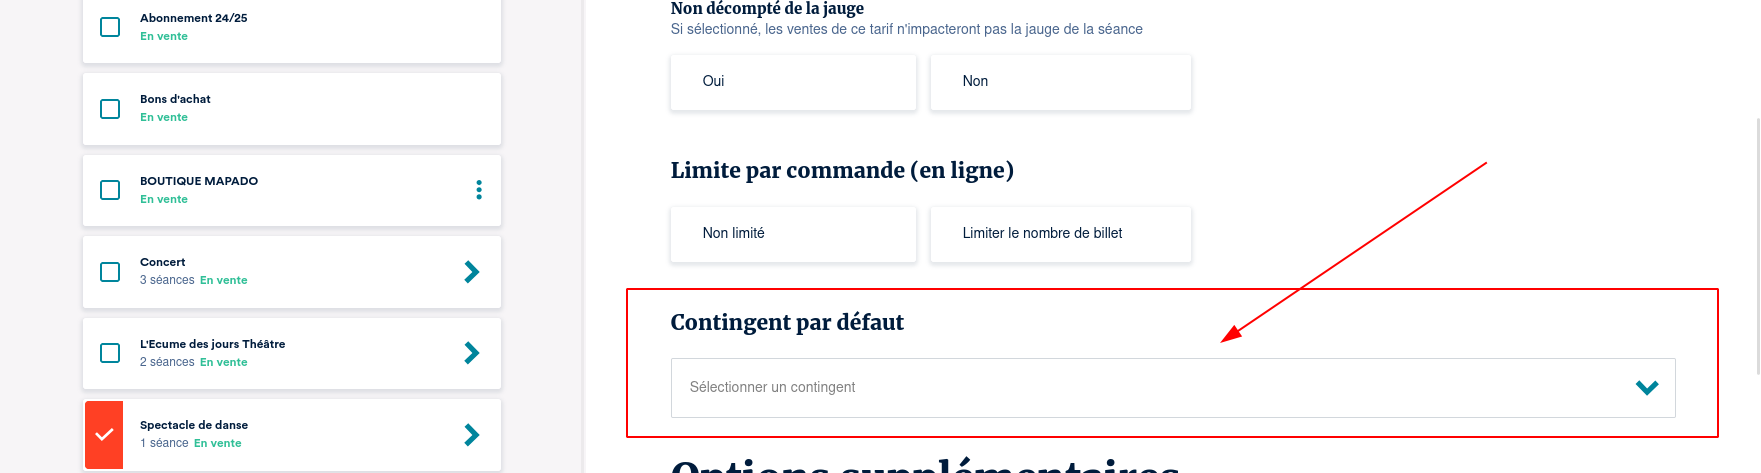Uncheck the Spectacle de danse checkbox
The height and width of the screenshot is (473, 1761).
(104, 435)
